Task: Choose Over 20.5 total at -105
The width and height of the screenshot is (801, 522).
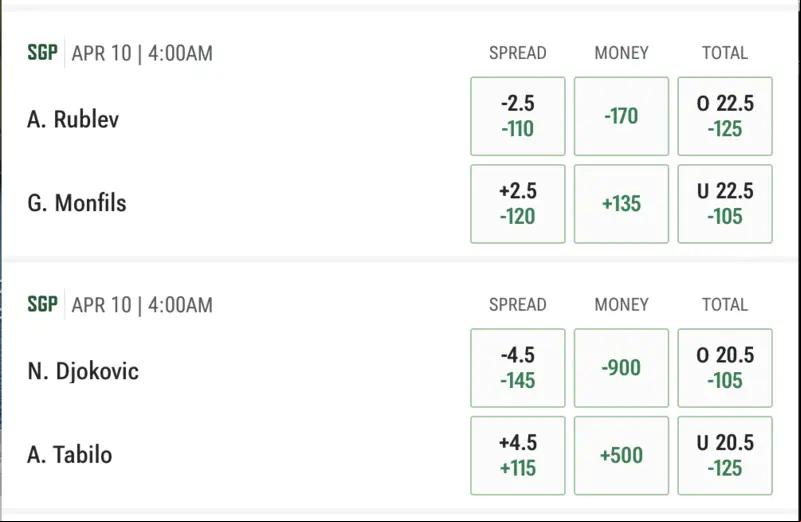Action: click(725, 368)
